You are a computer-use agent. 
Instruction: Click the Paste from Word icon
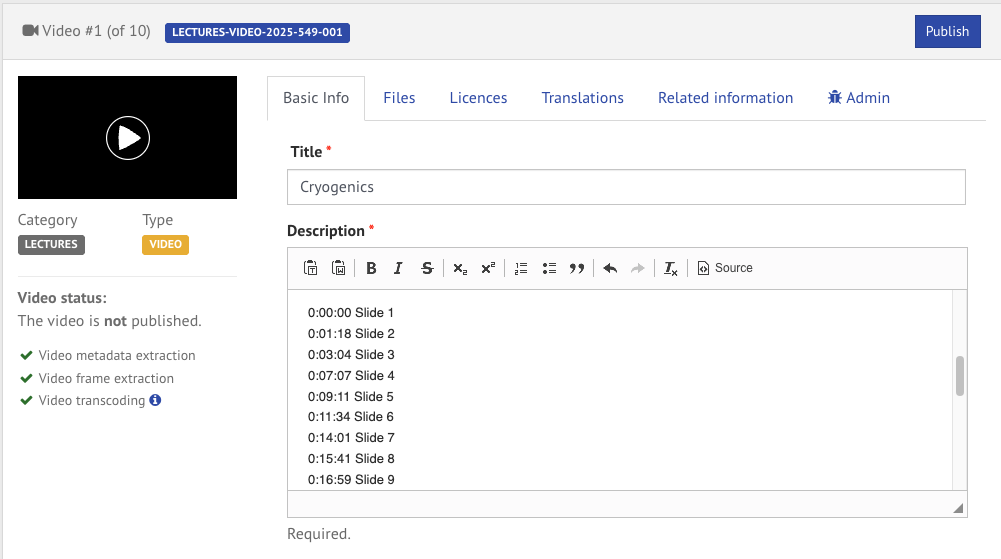click(338, 268)
